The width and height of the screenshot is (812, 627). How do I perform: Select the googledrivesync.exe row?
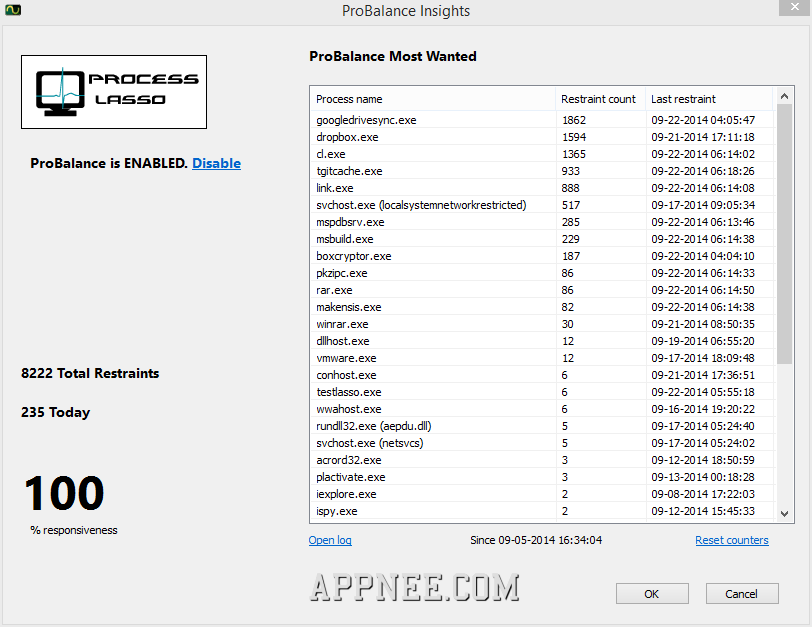[x=542, y=120]
